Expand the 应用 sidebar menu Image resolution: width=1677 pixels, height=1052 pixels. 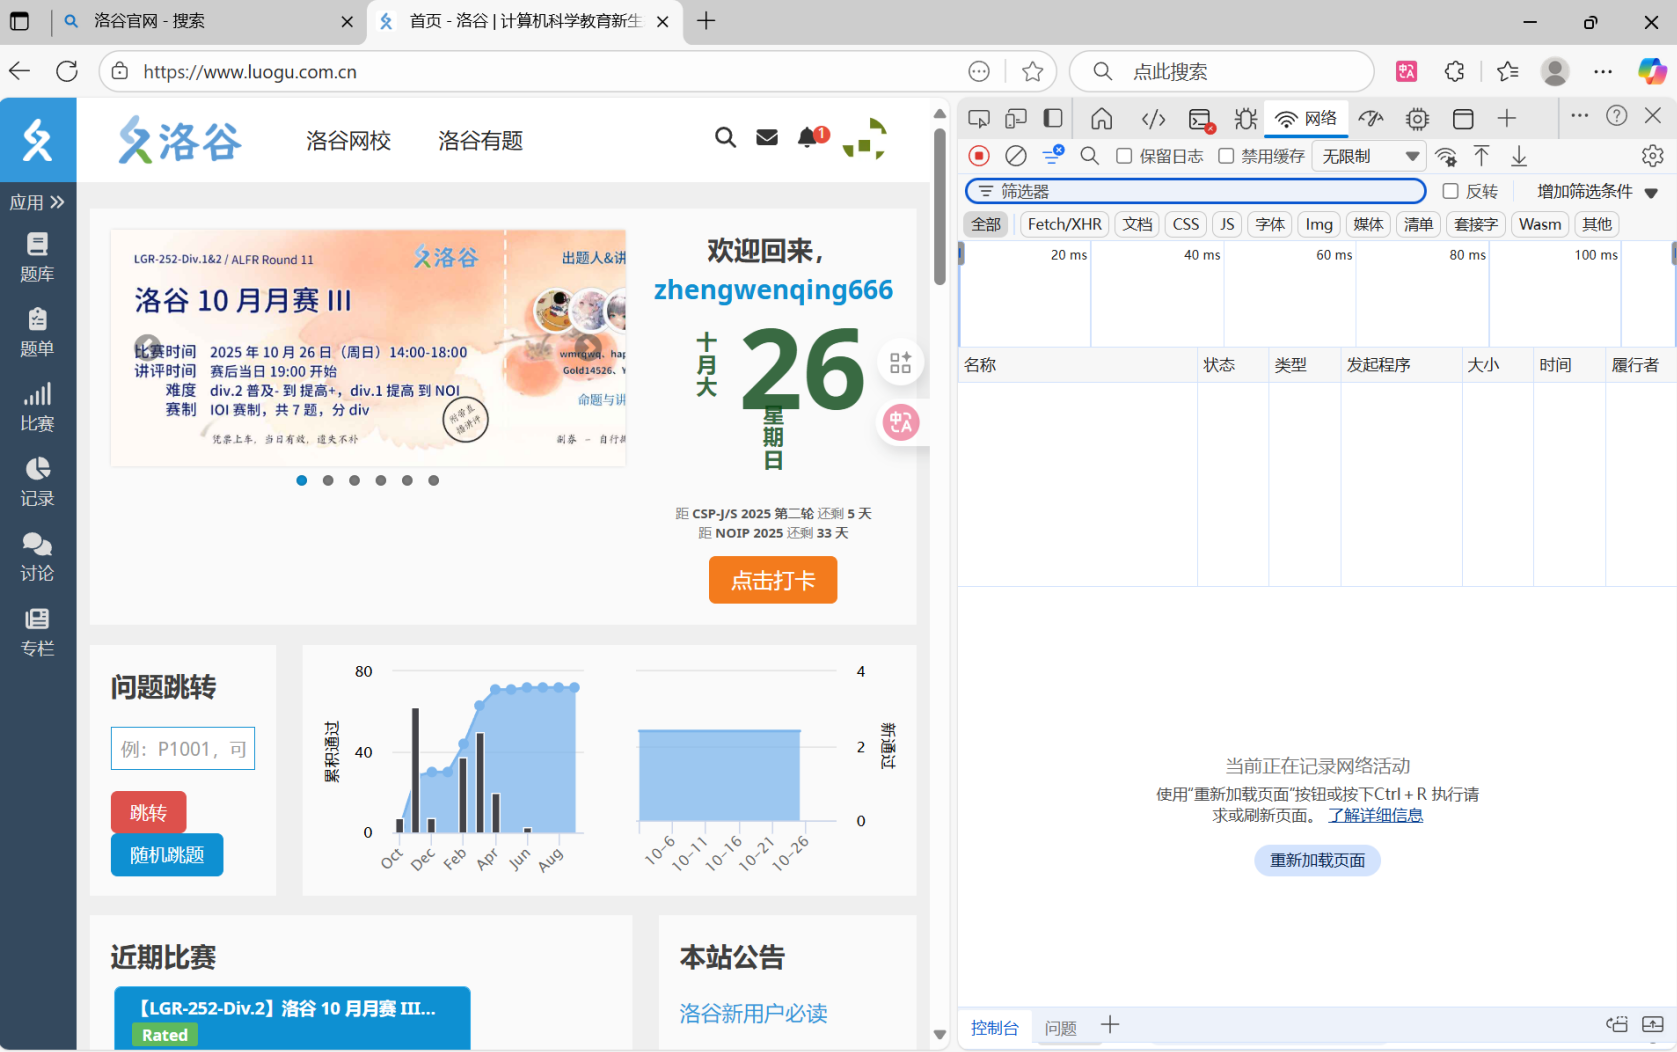click(37, 202)
